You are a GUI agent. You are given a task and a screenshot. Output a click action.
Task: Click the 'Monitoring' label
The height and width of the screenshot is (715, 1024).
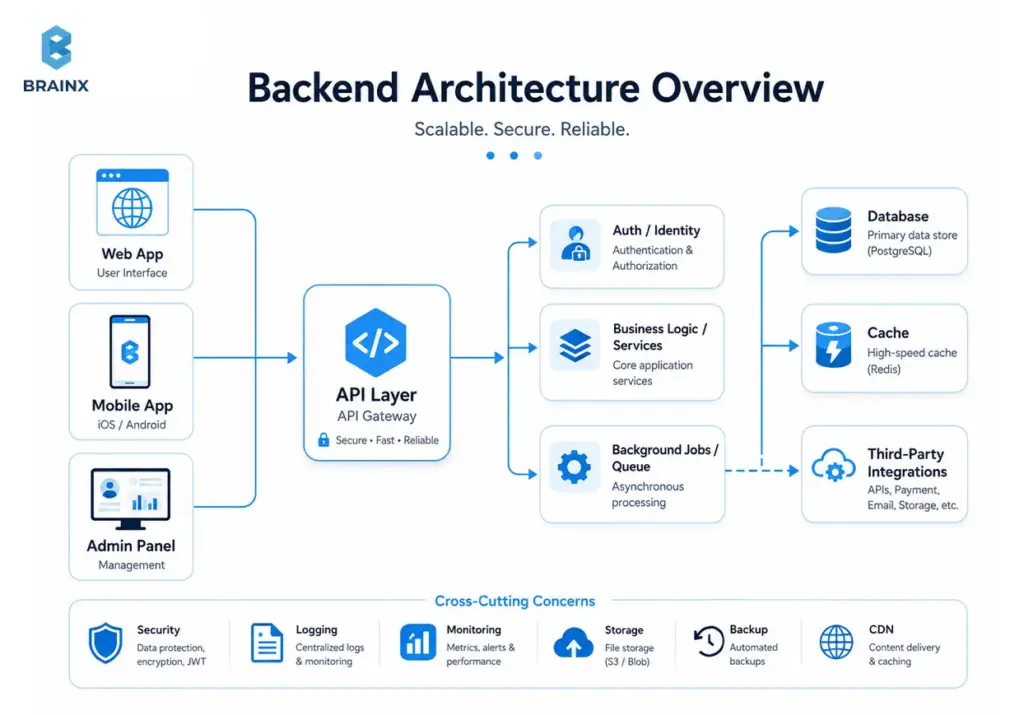(x=474, y=630)
